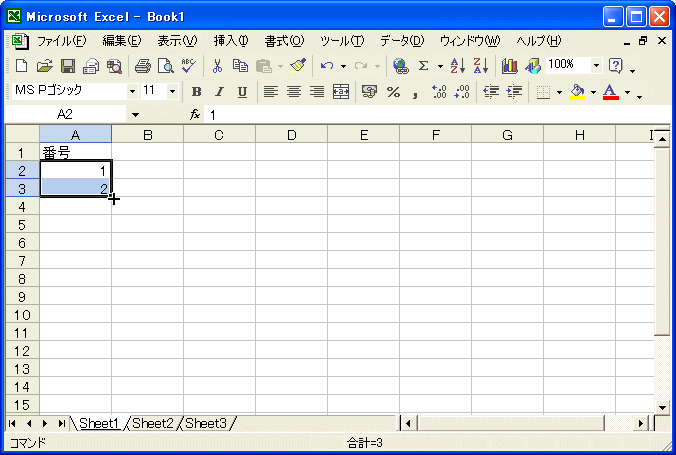Toggle Bold formatting

click(x=197, y=91)
